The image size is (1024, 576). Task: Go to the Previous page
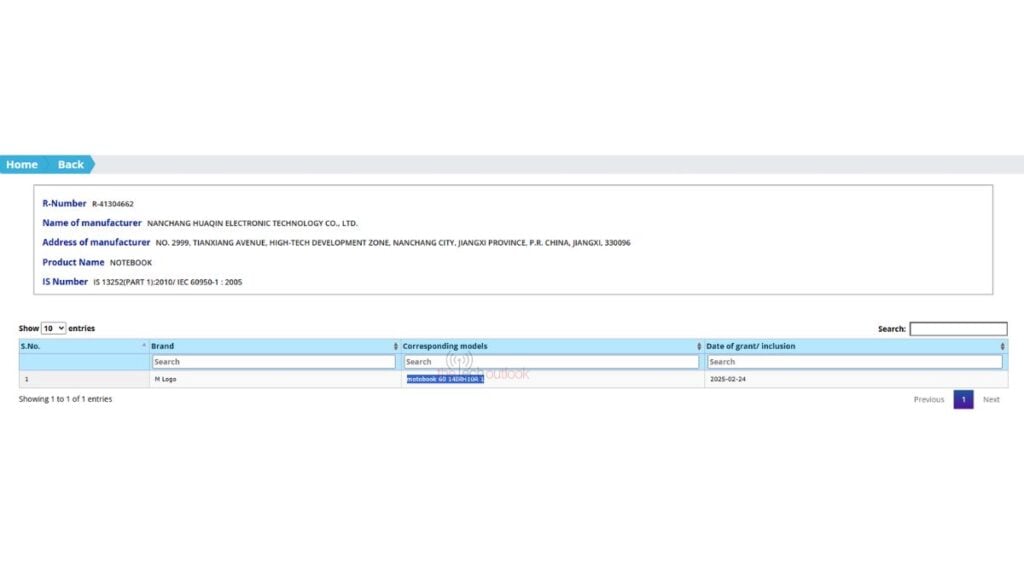[928, 400]
